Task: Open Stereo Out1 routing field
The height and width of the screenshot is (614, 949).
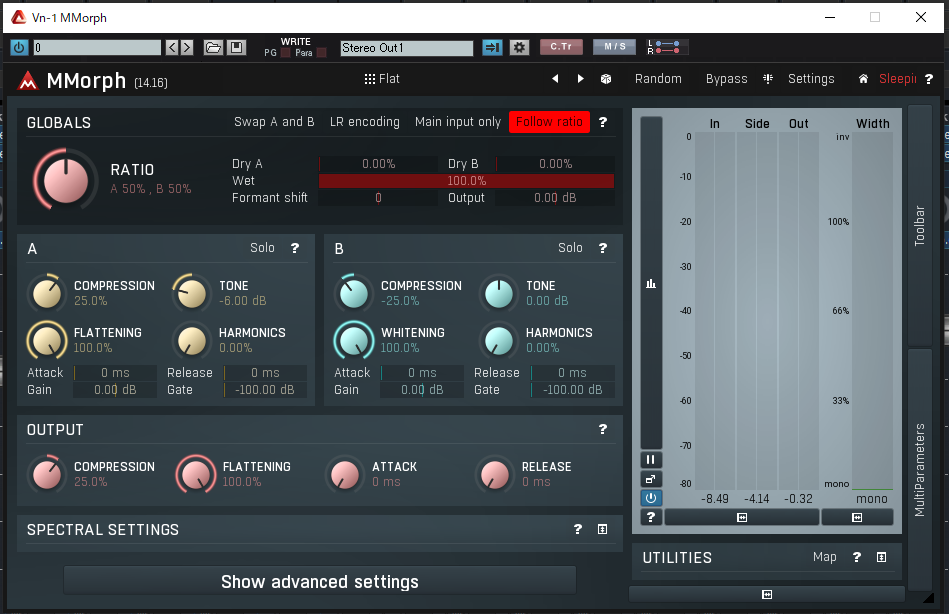Action: 407,48
